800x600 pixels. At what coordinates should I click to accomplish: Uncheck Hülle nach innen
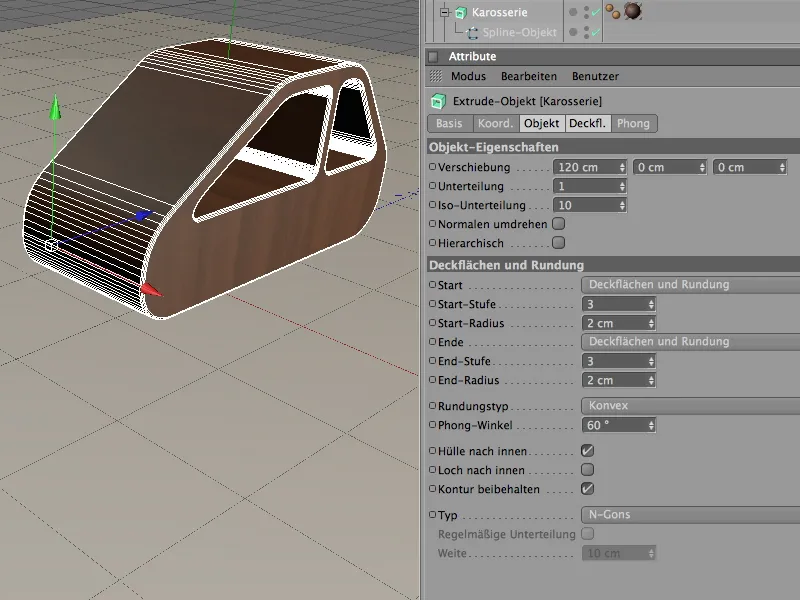[587, 451]
